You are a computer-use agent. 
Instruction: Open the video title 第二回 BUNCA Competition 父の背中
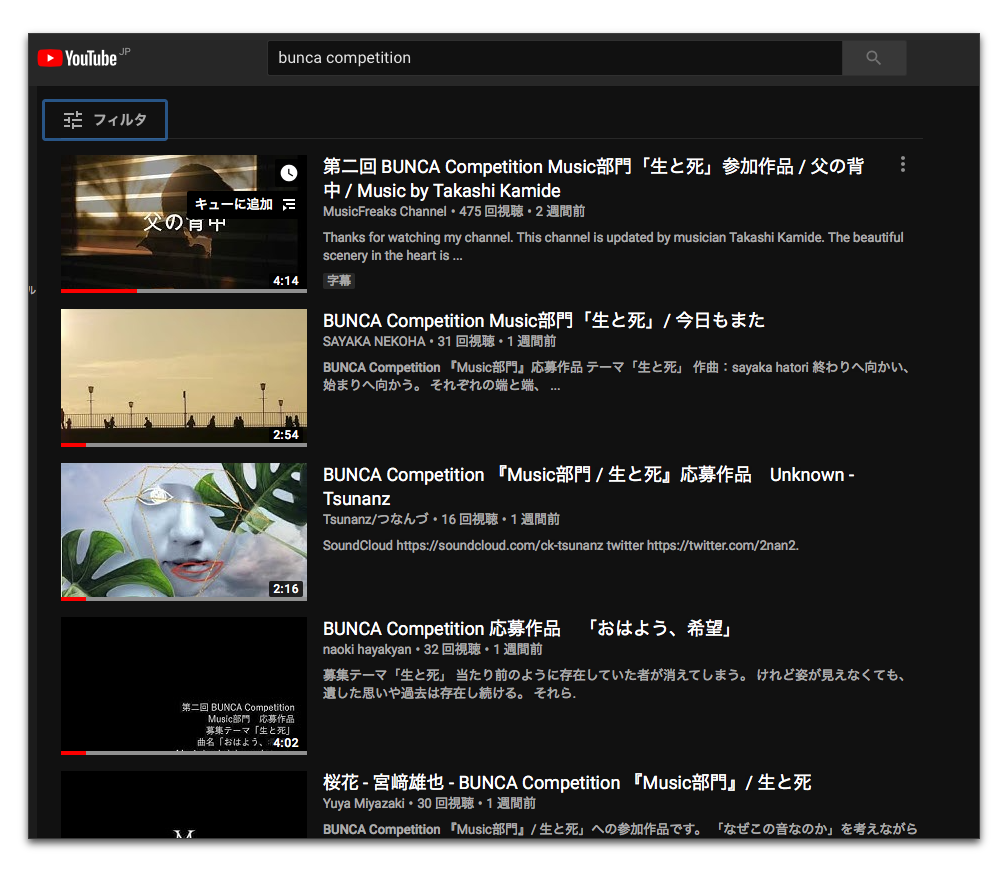[x=593, y=178]
